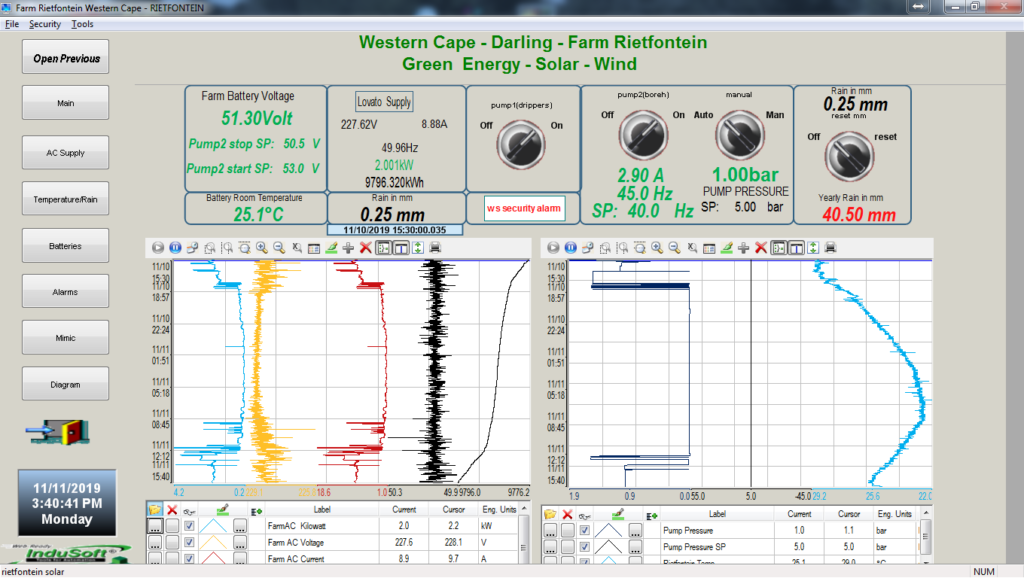This screenshot has height=578, width=1024.
Task: Open pen style editor on right trend toolbar
Action: [x=726, y=248]
